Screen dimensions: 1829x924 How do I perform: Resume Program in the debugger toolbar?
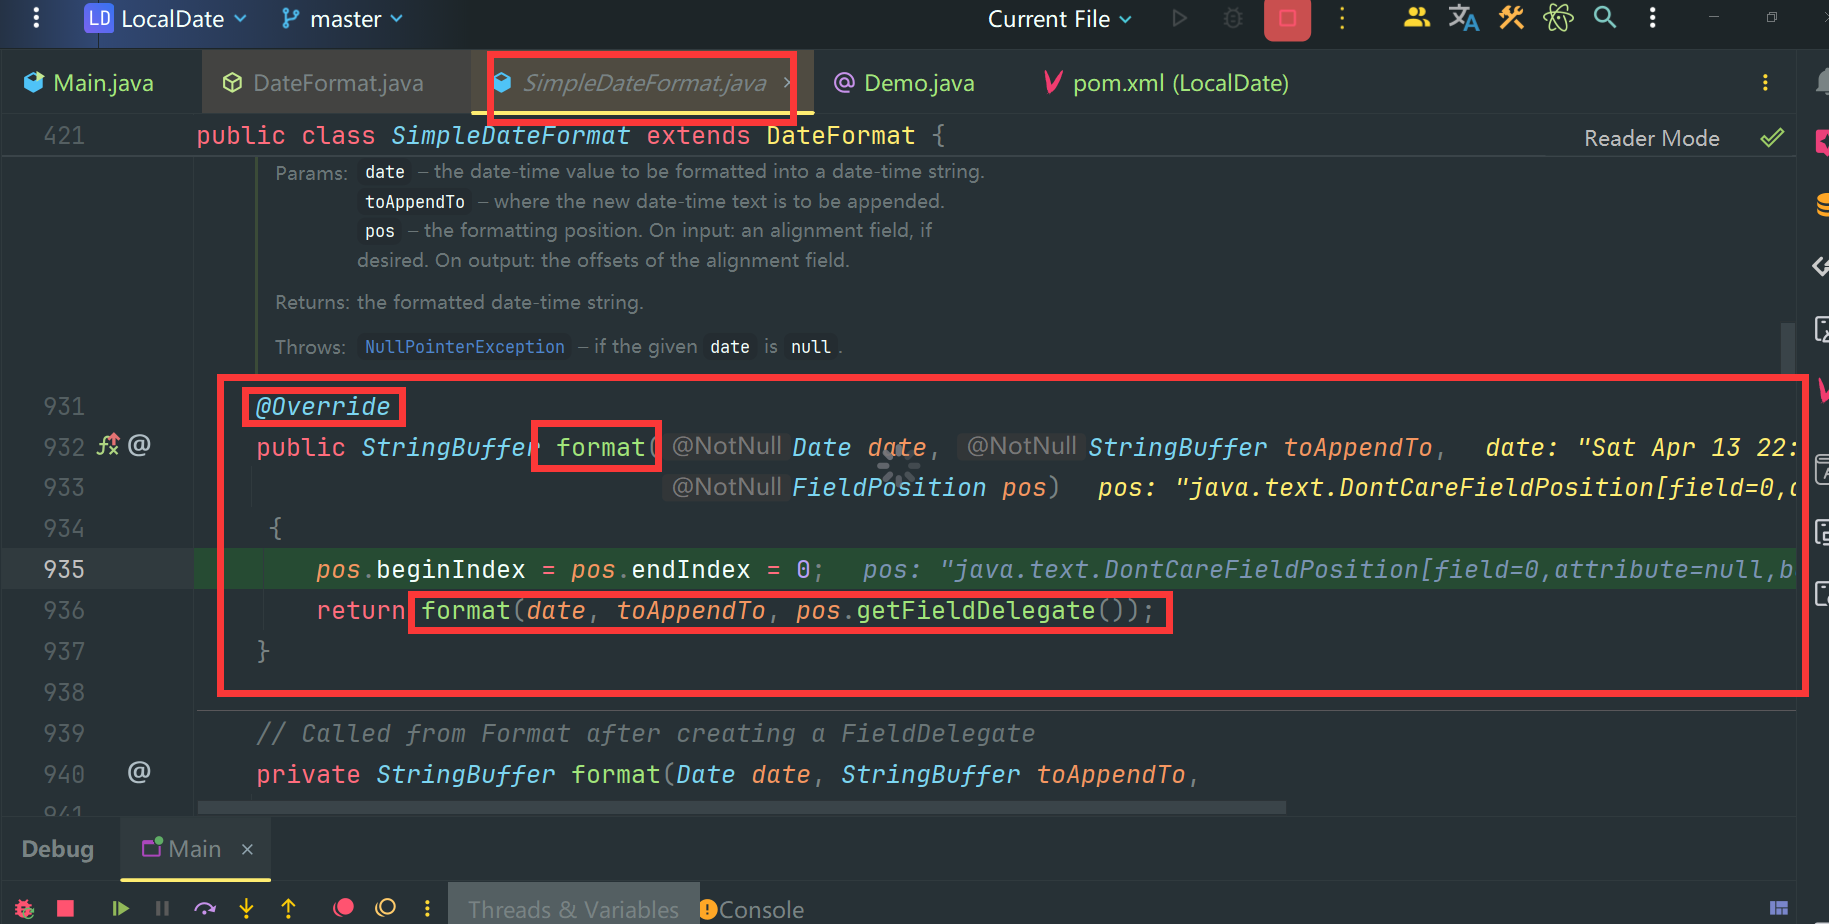[120, 908]
